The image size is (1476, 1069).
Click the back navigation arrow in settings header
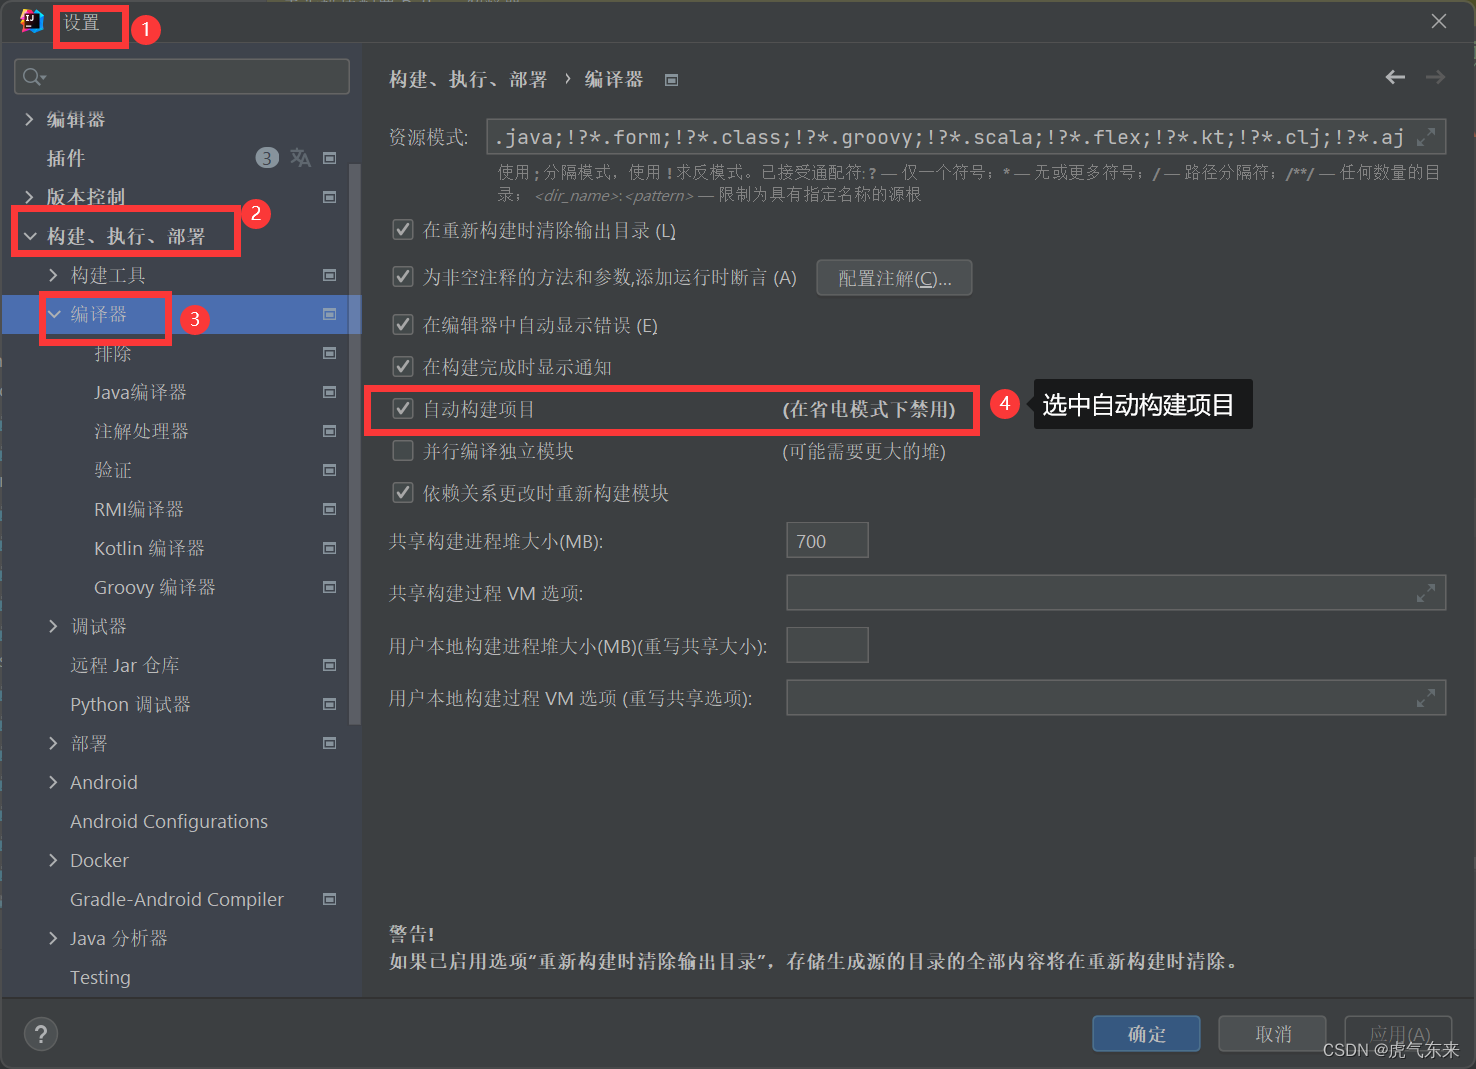1394,77
